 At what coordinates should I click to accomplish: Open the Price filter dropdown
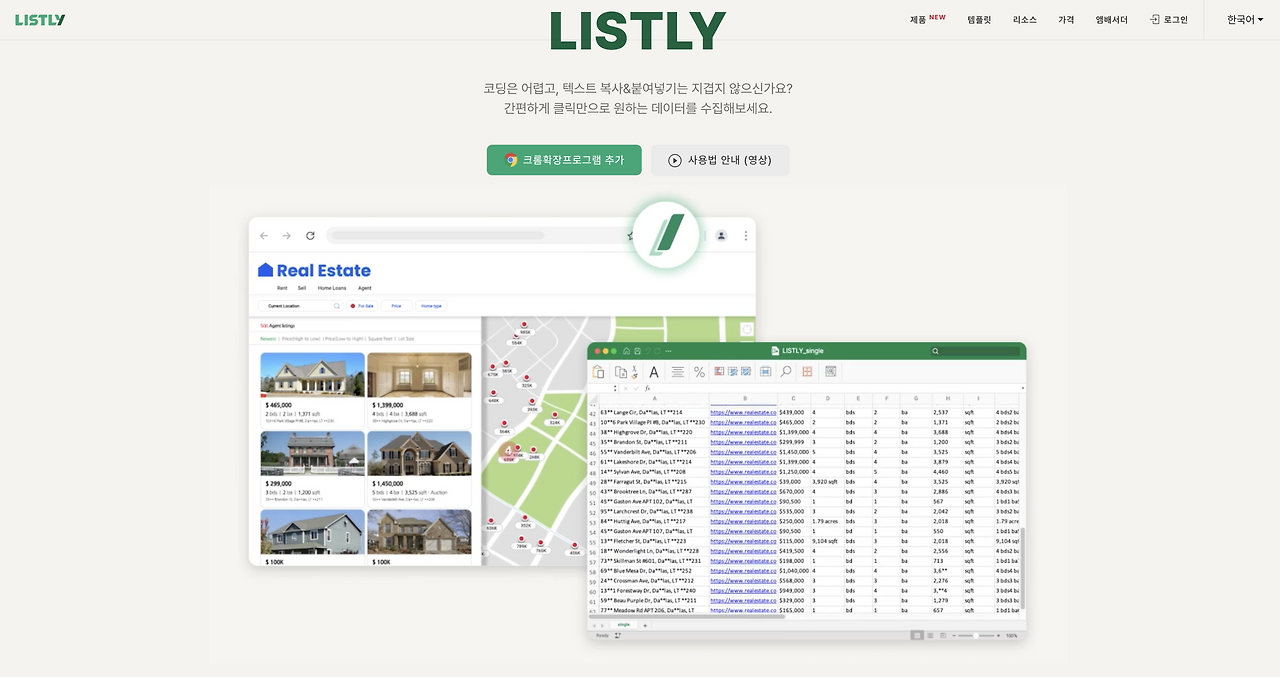[x=396, y=306]
